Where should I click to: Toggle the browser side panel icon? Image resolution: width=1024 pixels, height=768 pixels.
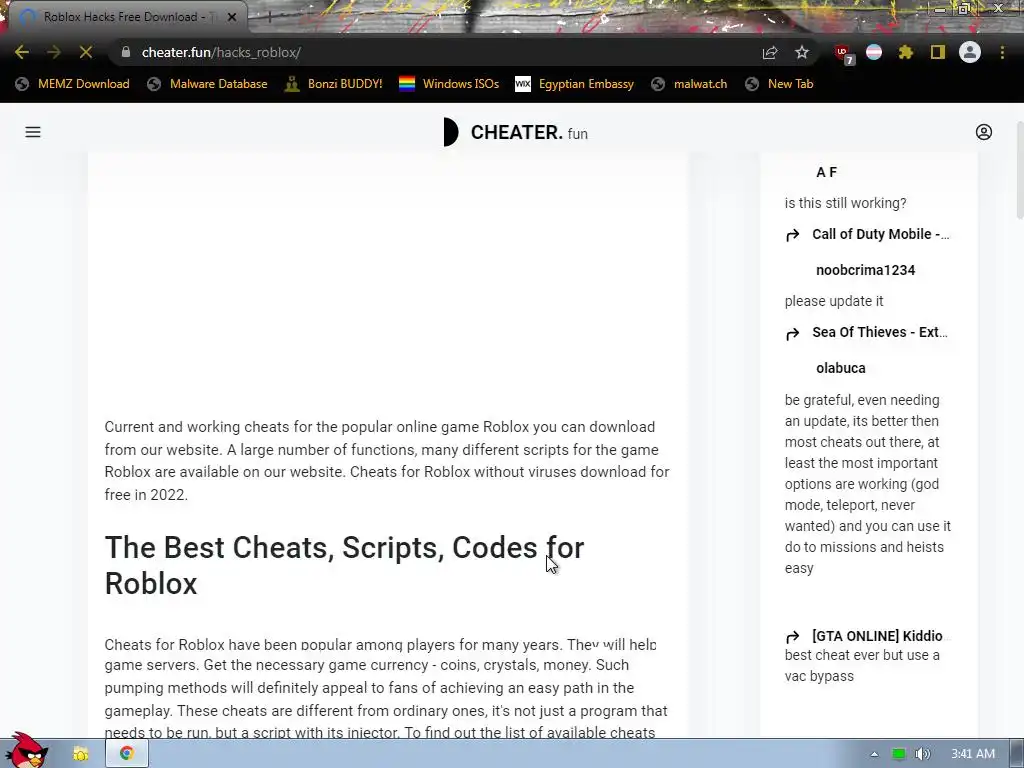pyautogui.click(x=938, y=52)
